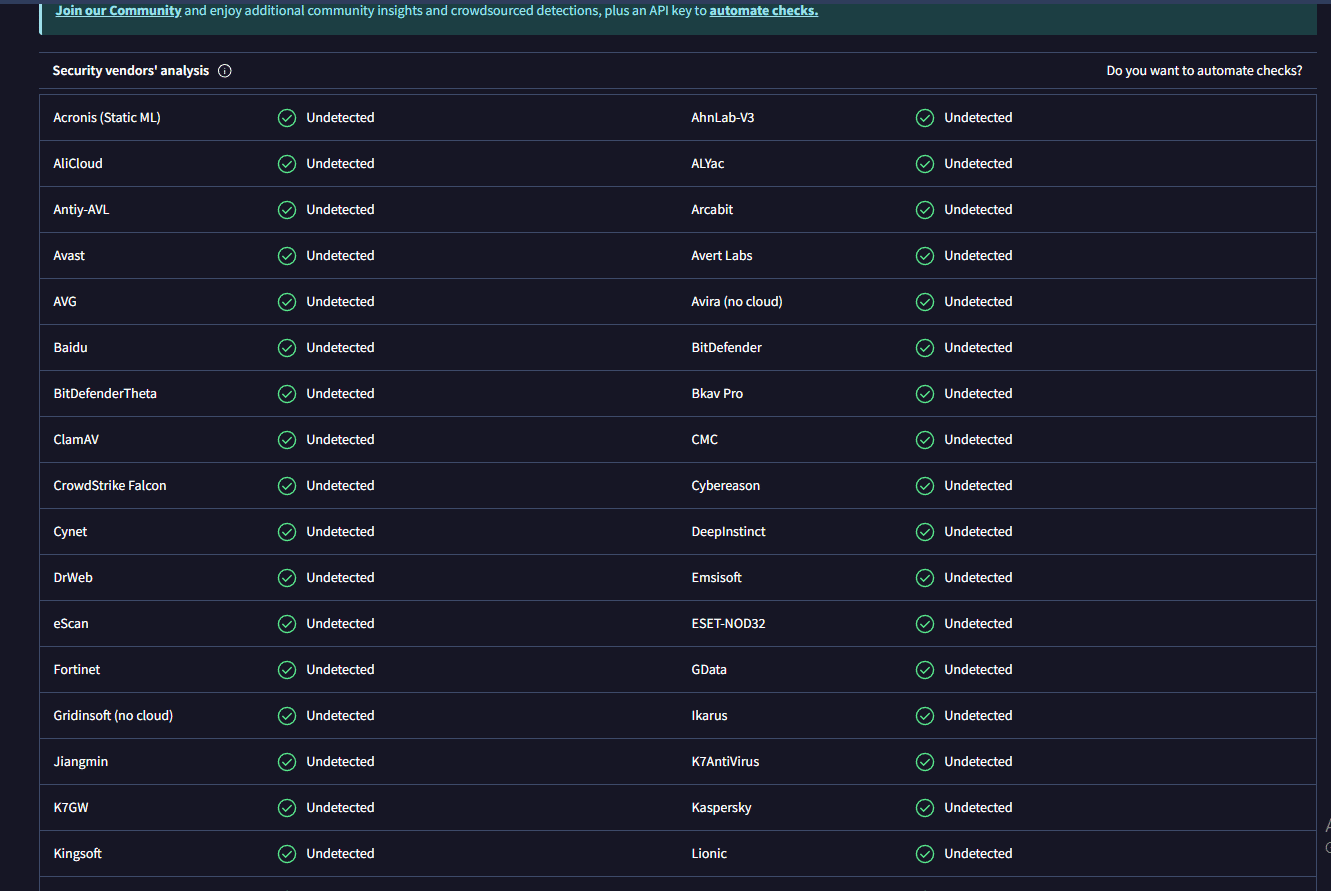This screenshot has height=891, width=1331.
Task: Click the green check icon for Cybereason
Action: pyautogui.click(x=925, y=486)
